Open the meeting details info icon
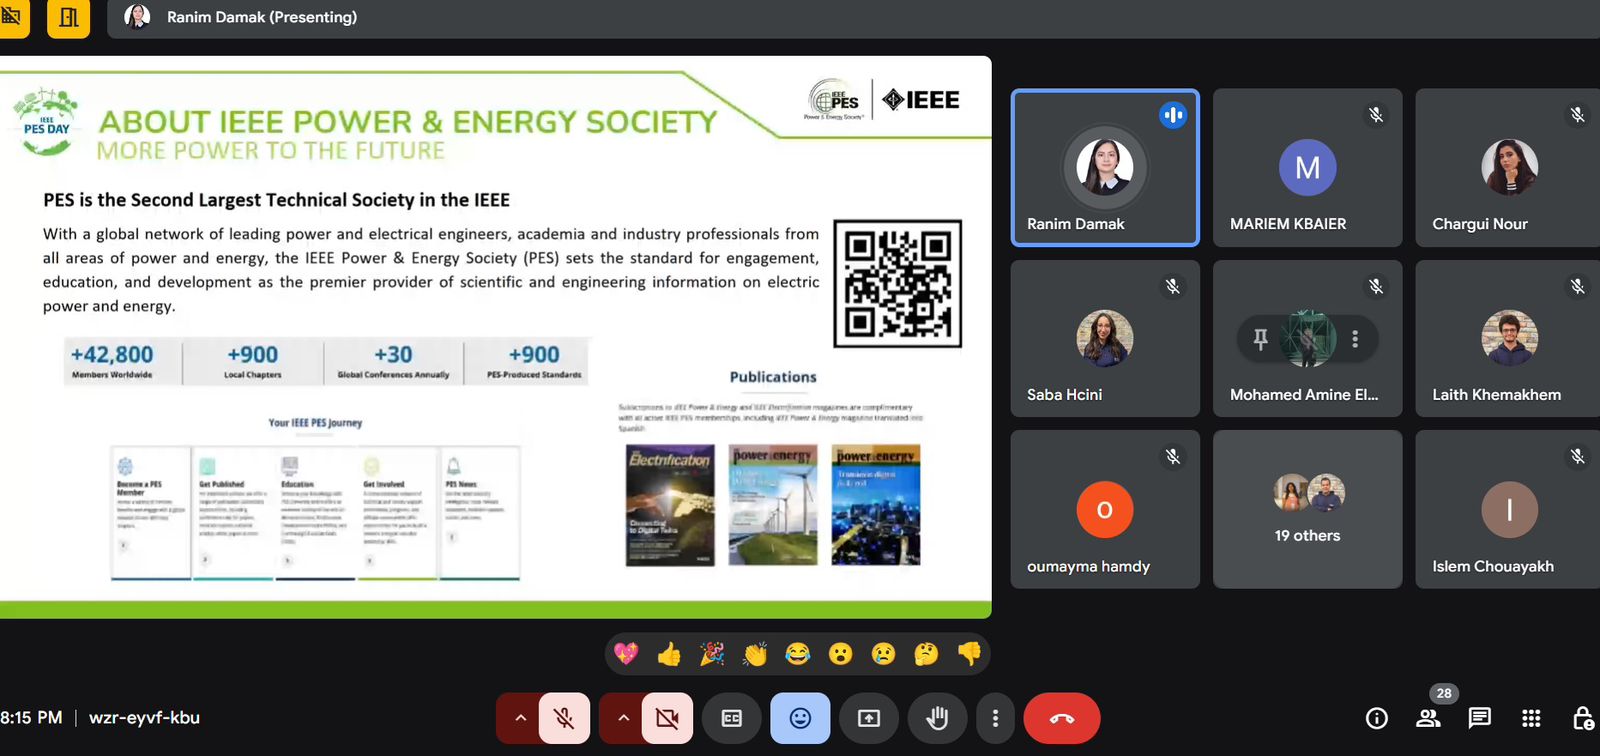 point(1377,718)
